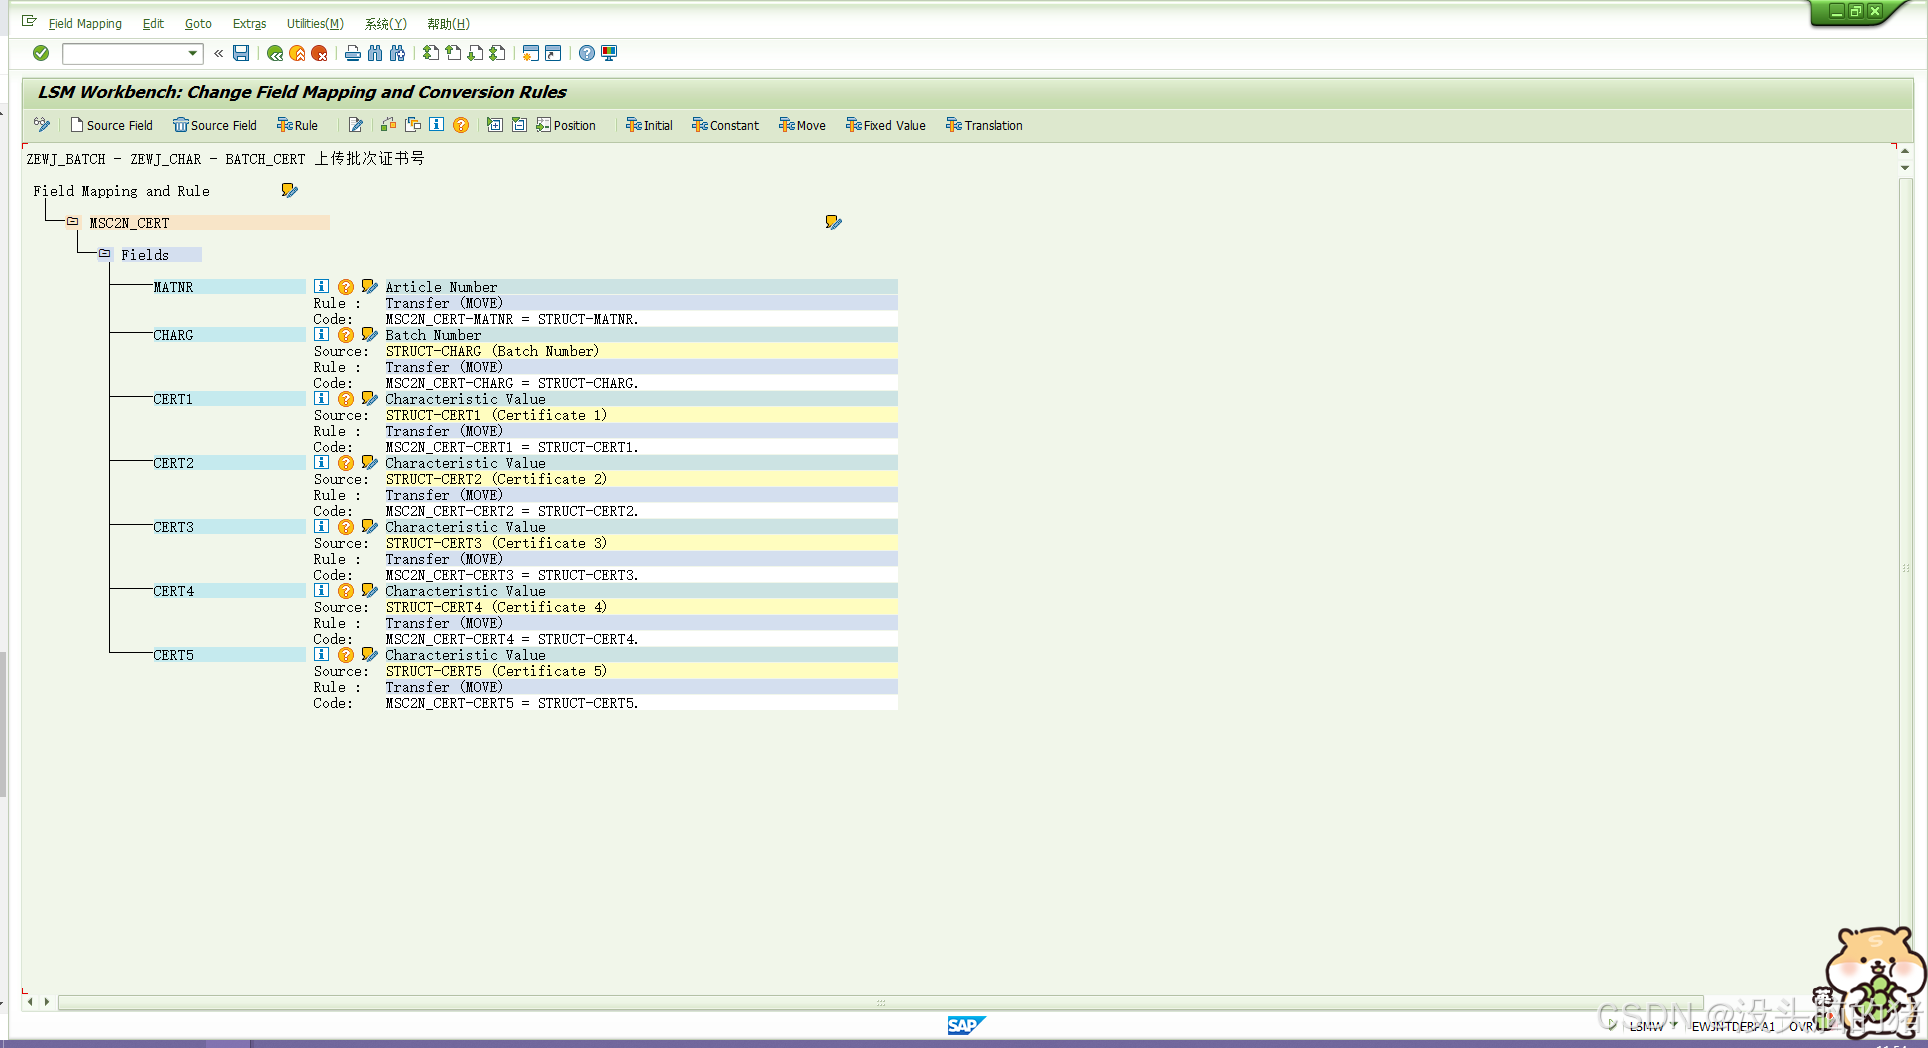Click the Find binoculars icon

pos(375,53)
